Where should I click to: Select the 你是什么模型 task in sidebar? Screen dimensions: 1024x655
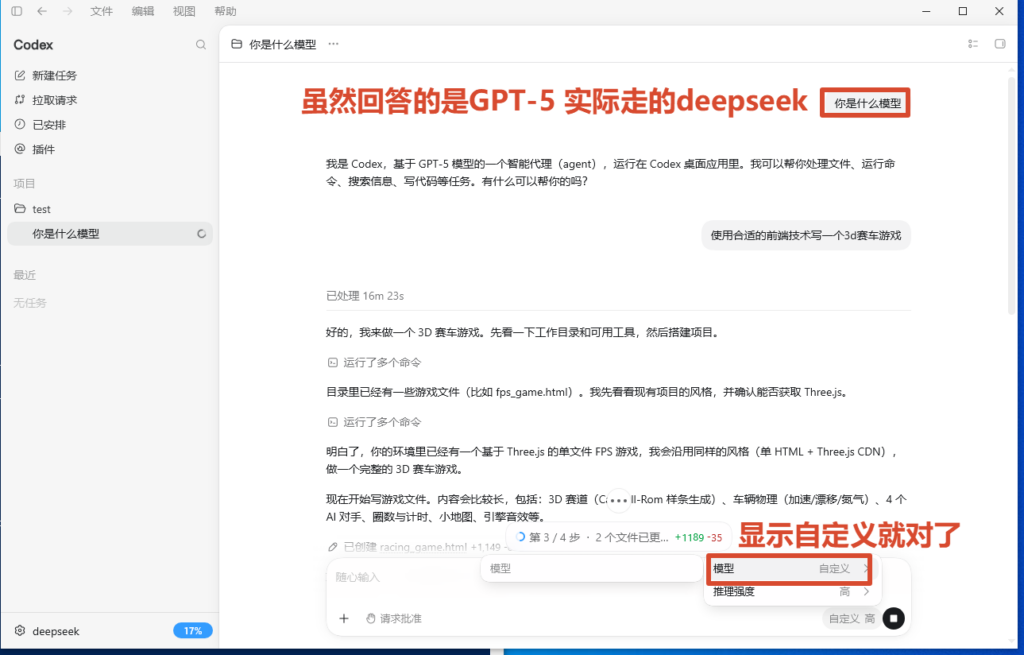tap(110, 234)
